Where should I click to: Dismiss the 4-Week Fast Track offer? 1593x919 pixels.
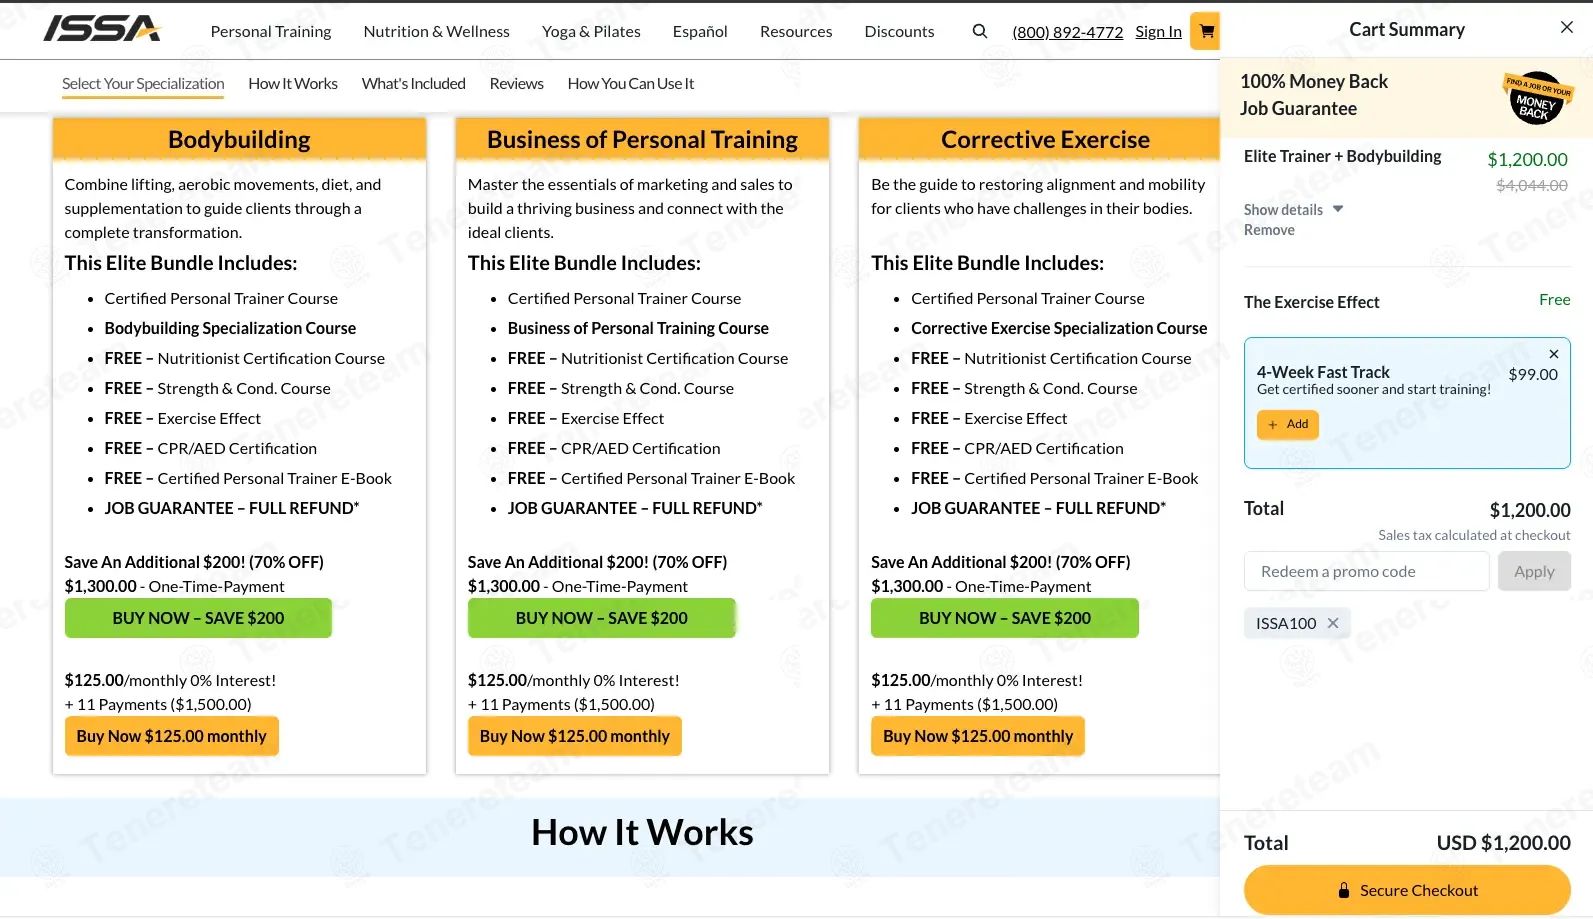pyautogui.click(x=1553, y=354)
